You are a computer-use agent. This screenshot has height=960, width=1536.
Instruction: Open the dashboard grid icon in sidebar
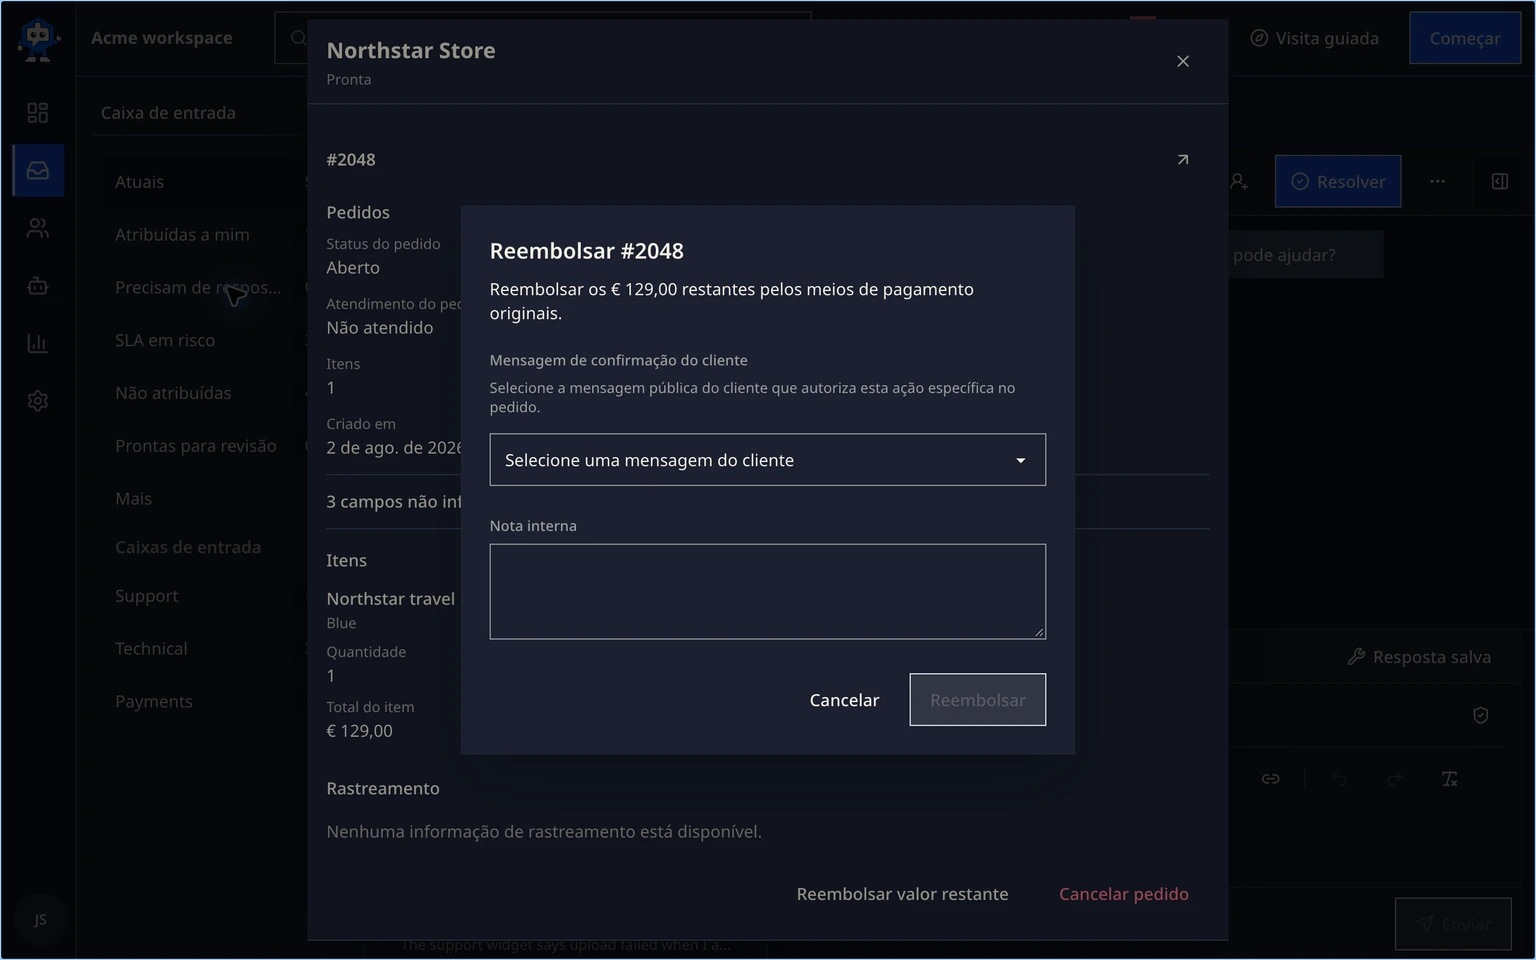coord(38,113)
